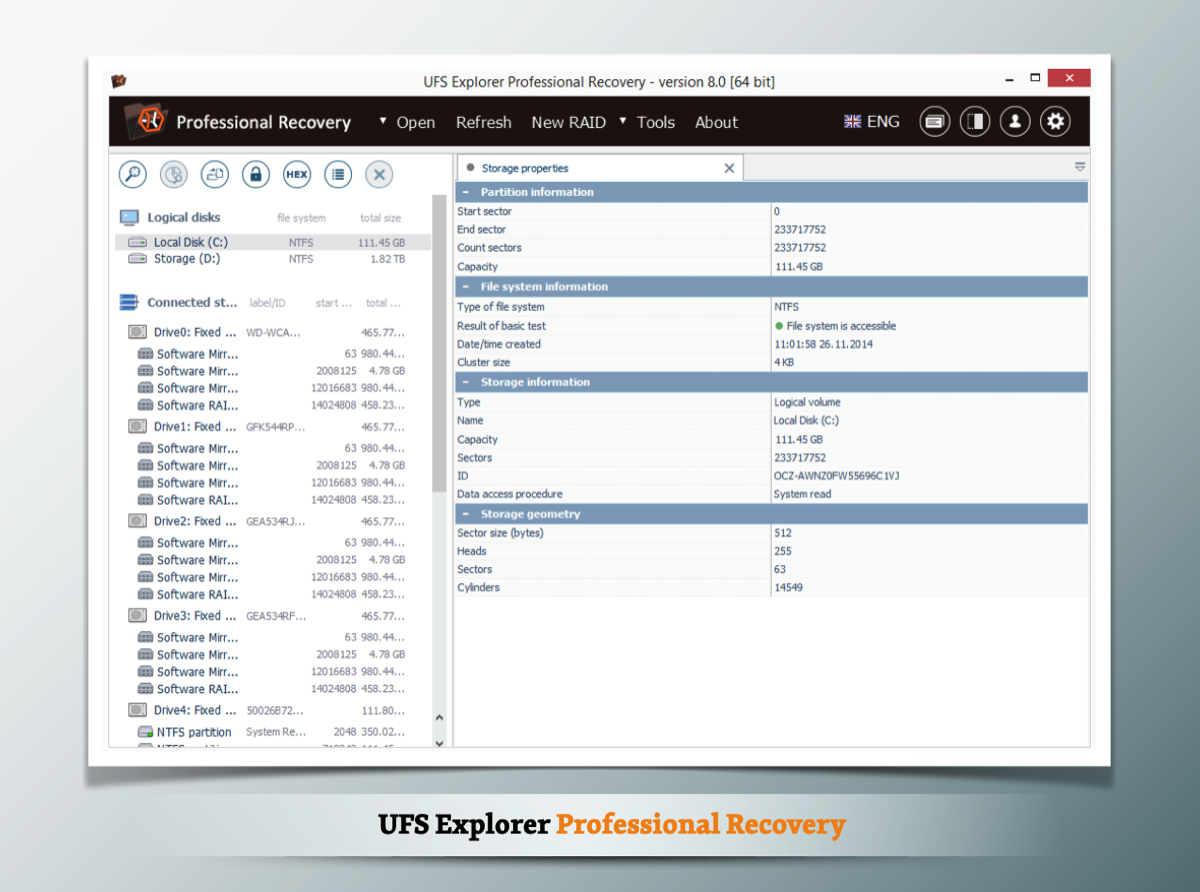Select Storage (D:) in Logical disks
1200x892 pixels.
point(186,259)
